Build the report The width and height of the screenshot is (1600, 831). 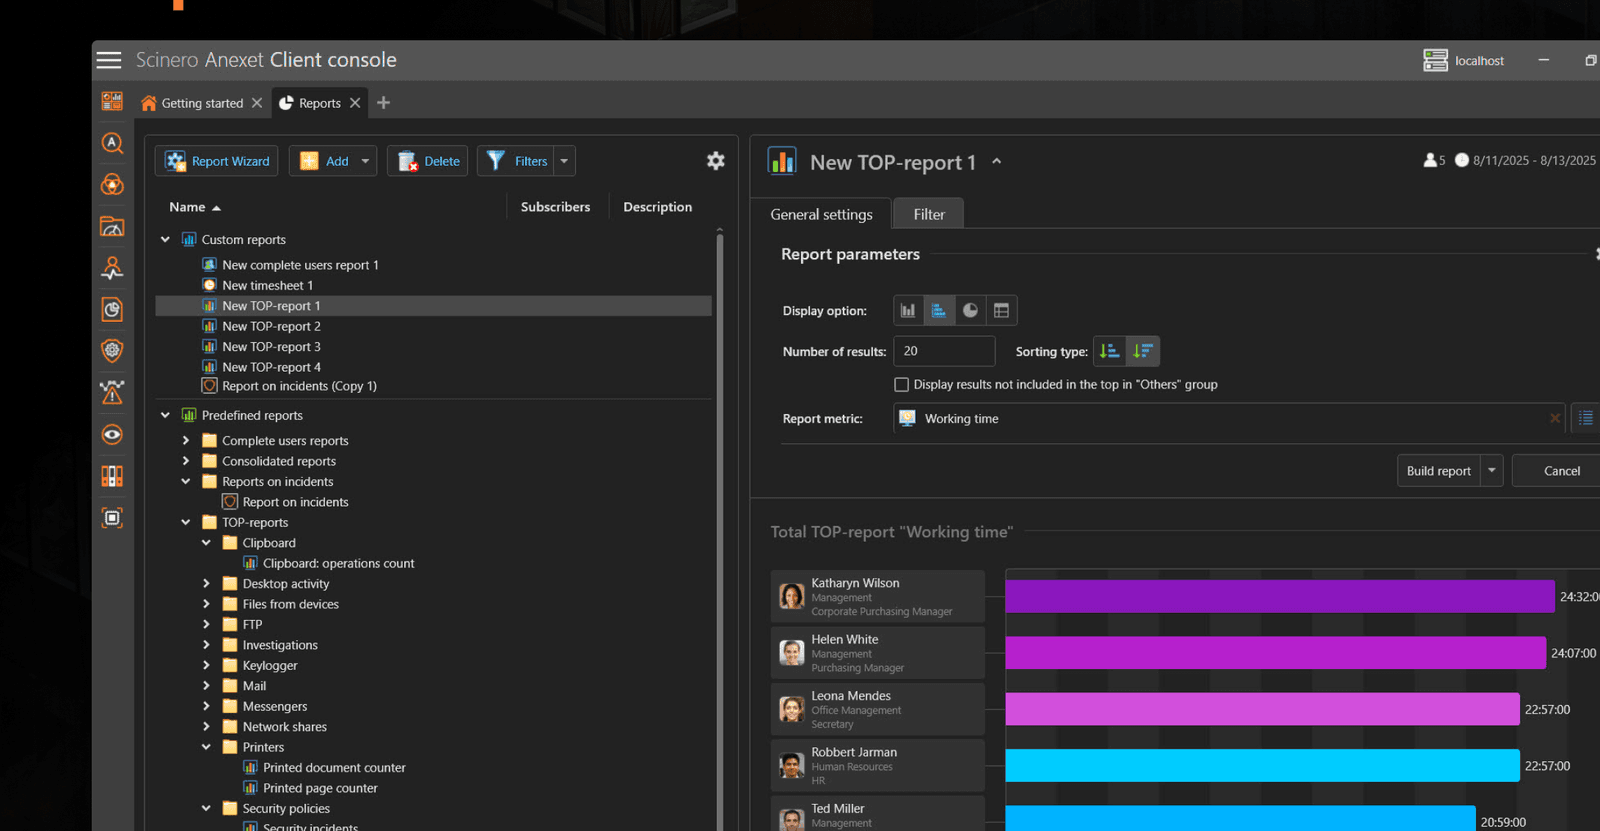[1438, 470]
